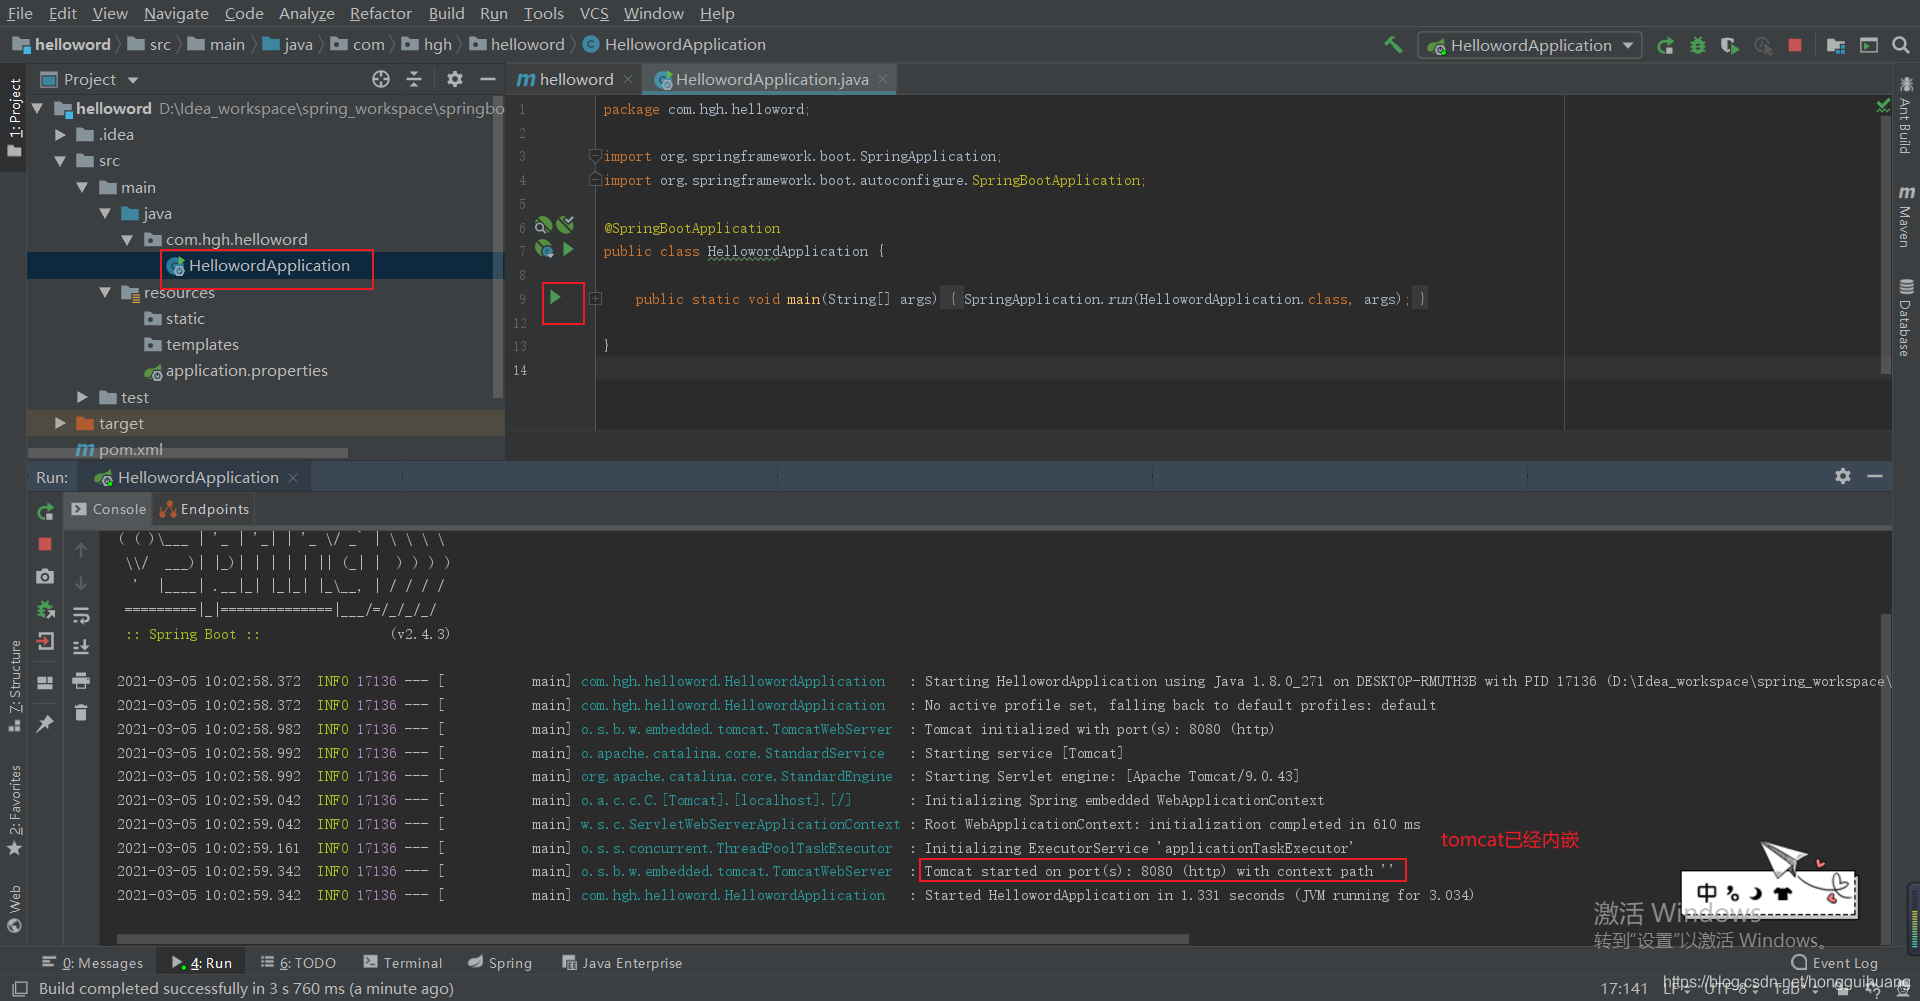1920x1001 pixels.
Task: Click console horizontal scrollbar
Action: click(652, 939)
